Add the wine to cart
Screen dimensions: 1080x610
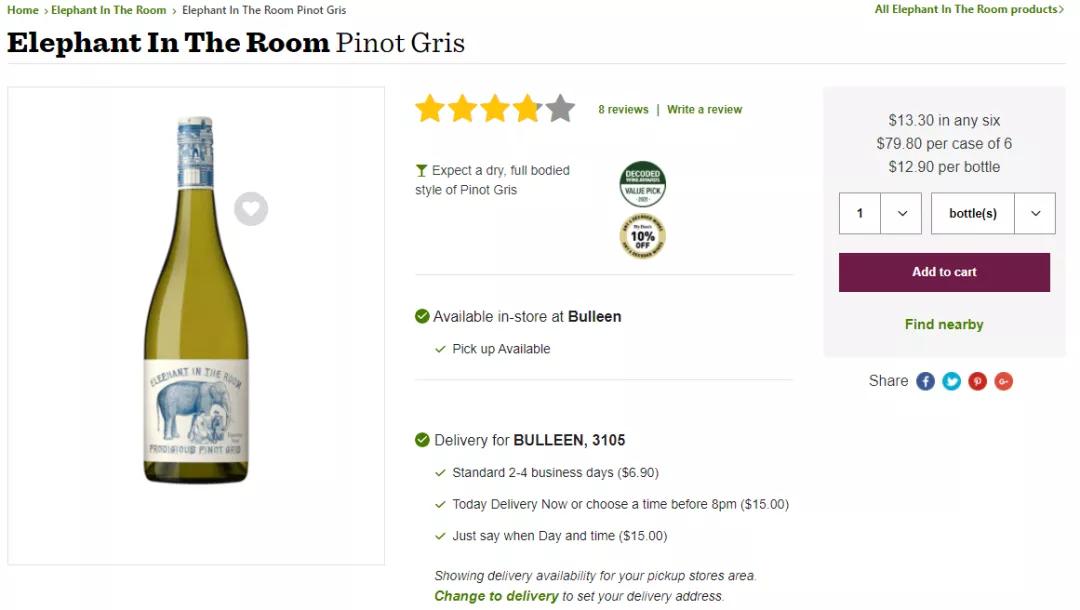click(944, 272)
